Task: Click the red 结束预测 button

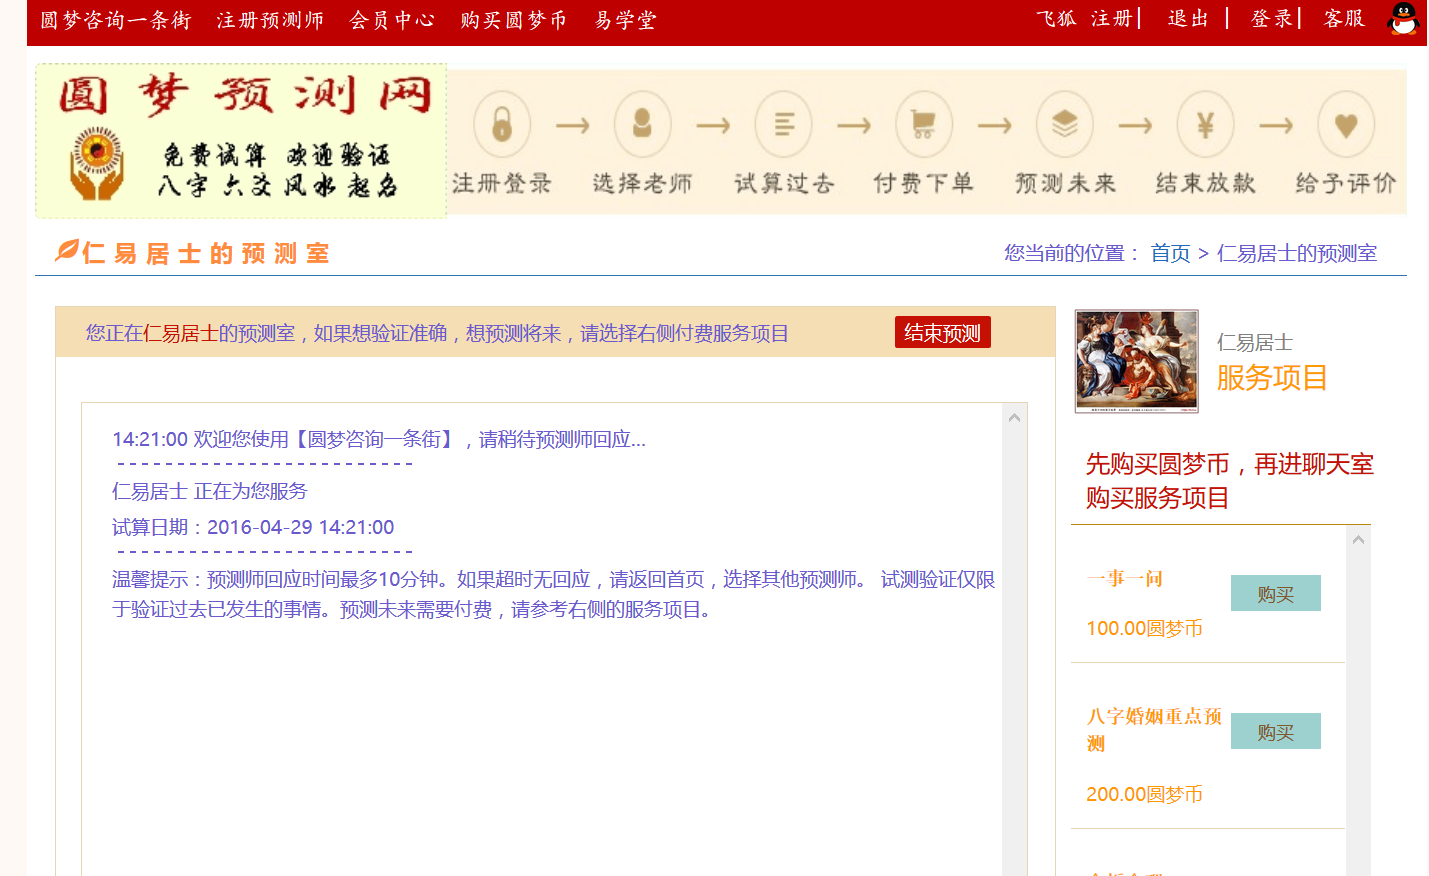Action: tap(941, 331)
